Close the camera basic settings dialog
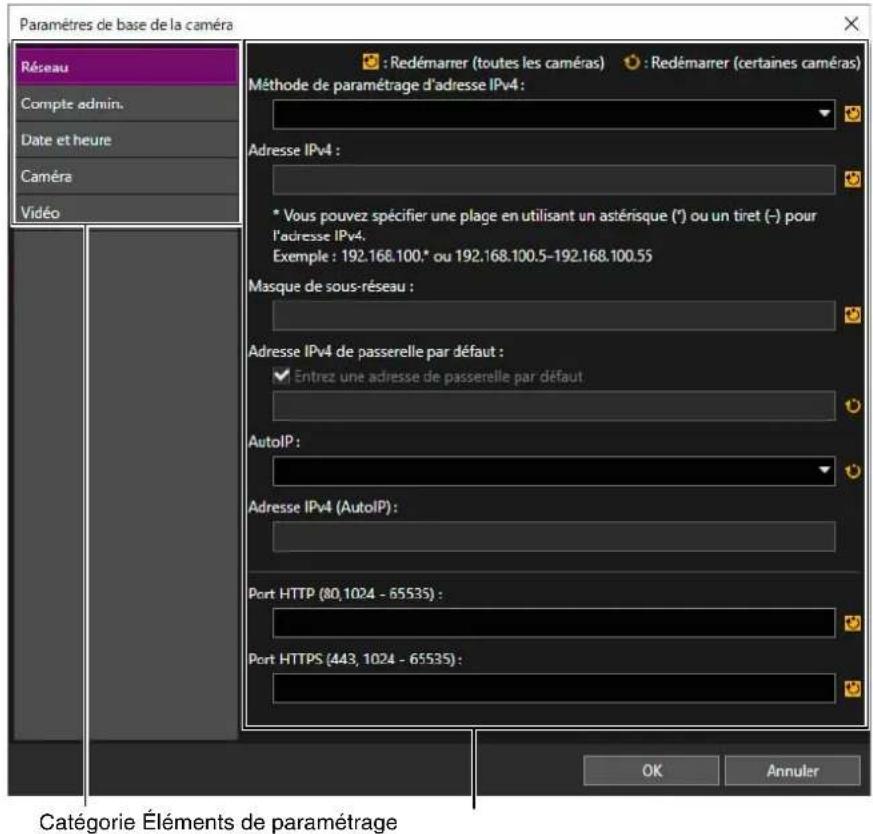This screenshot has width=873, height=834. (851, 24)
